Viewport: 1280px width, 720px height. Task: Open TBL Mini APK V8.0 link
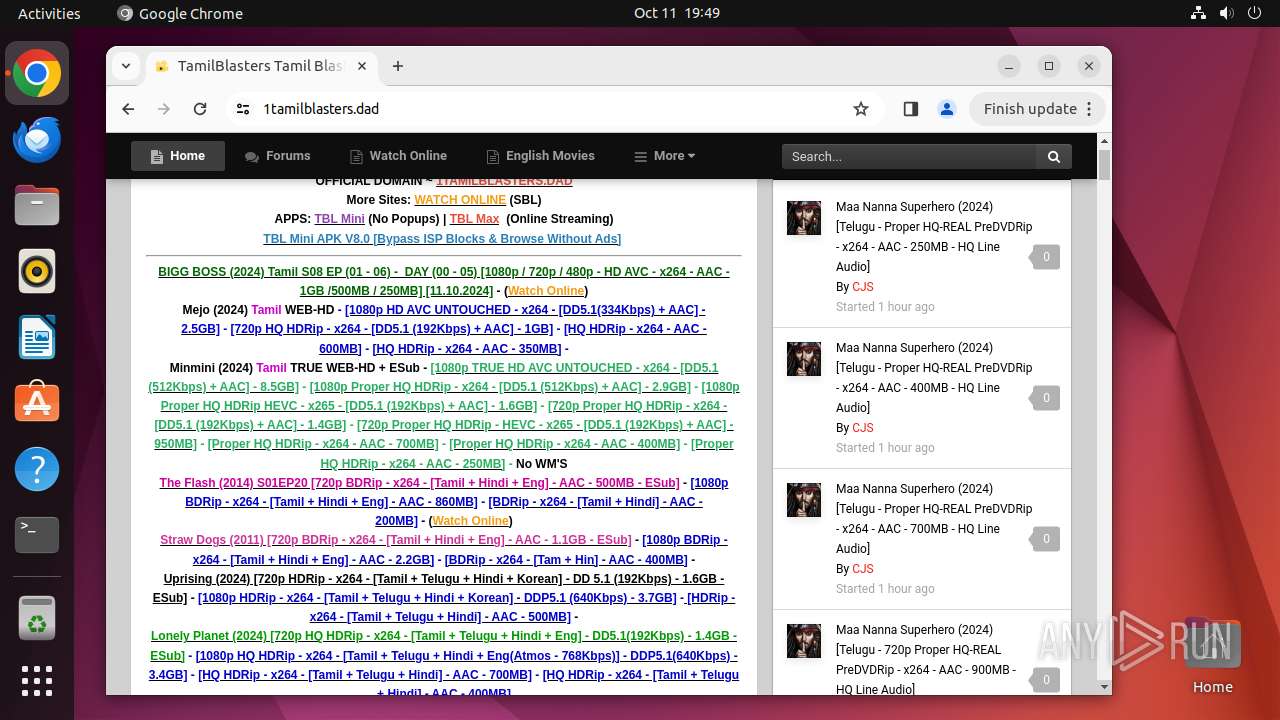pos(442,238)
